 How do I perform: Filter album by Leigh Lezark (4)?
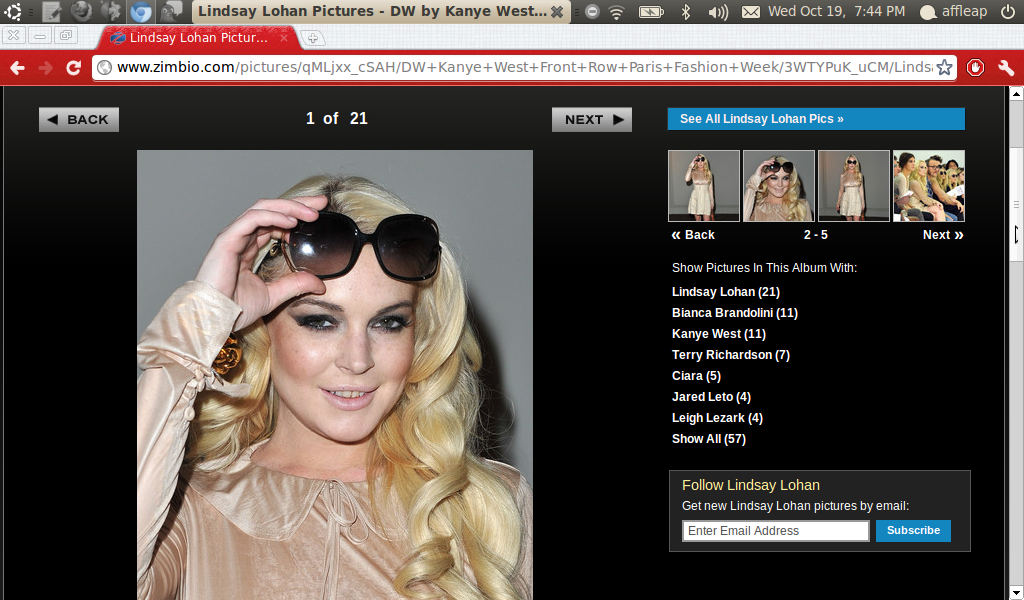coord(717,417)
